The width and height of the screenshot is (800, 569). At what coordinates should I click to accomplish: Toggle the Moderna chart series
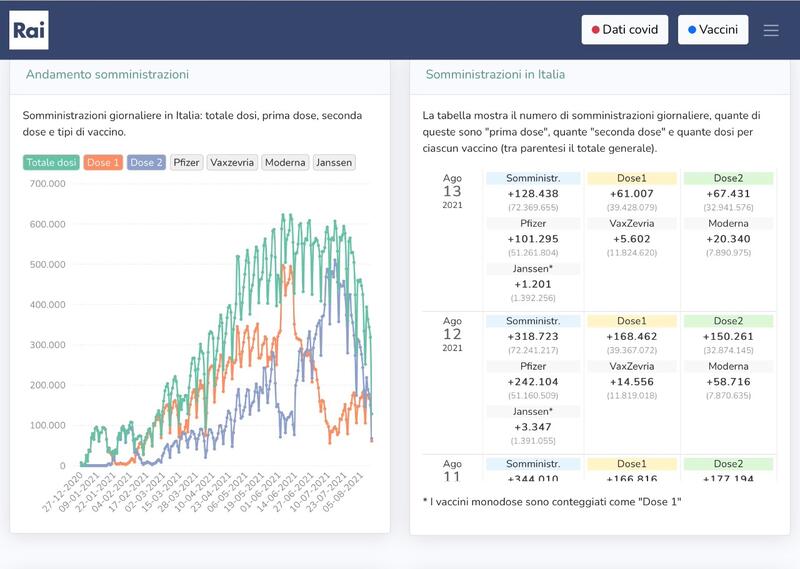(285, 162)
